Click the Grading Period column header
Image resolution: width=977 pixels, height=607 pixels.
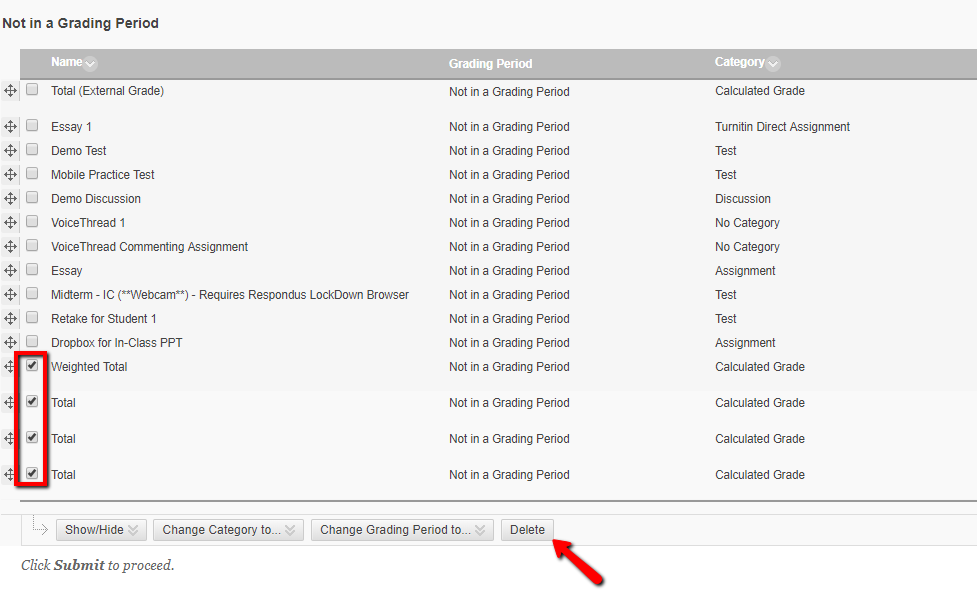(490, 64)
